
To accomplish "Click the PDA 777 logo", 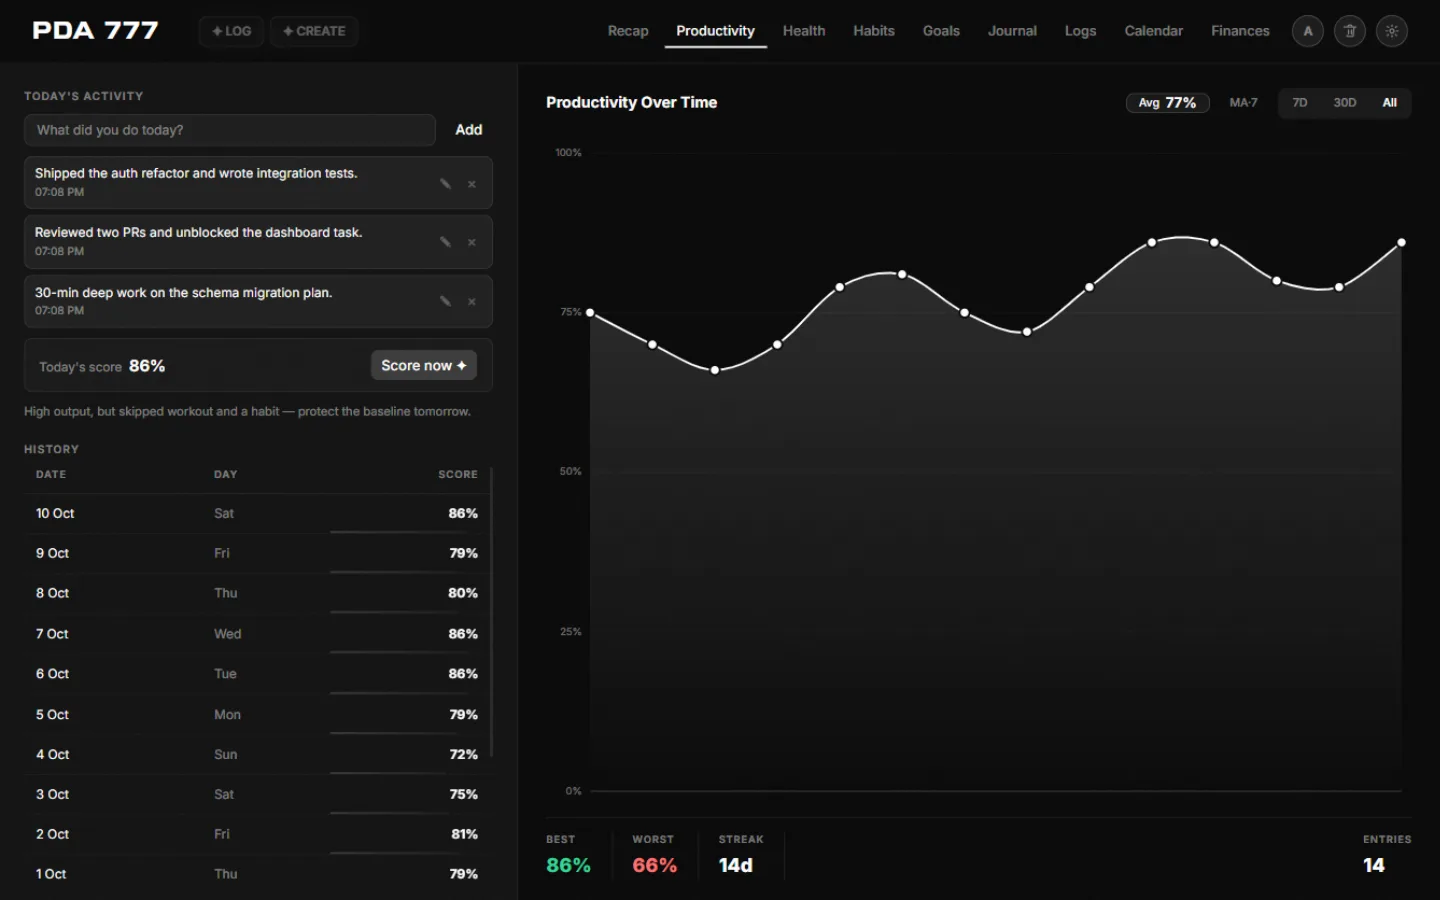I will point(95,31).
